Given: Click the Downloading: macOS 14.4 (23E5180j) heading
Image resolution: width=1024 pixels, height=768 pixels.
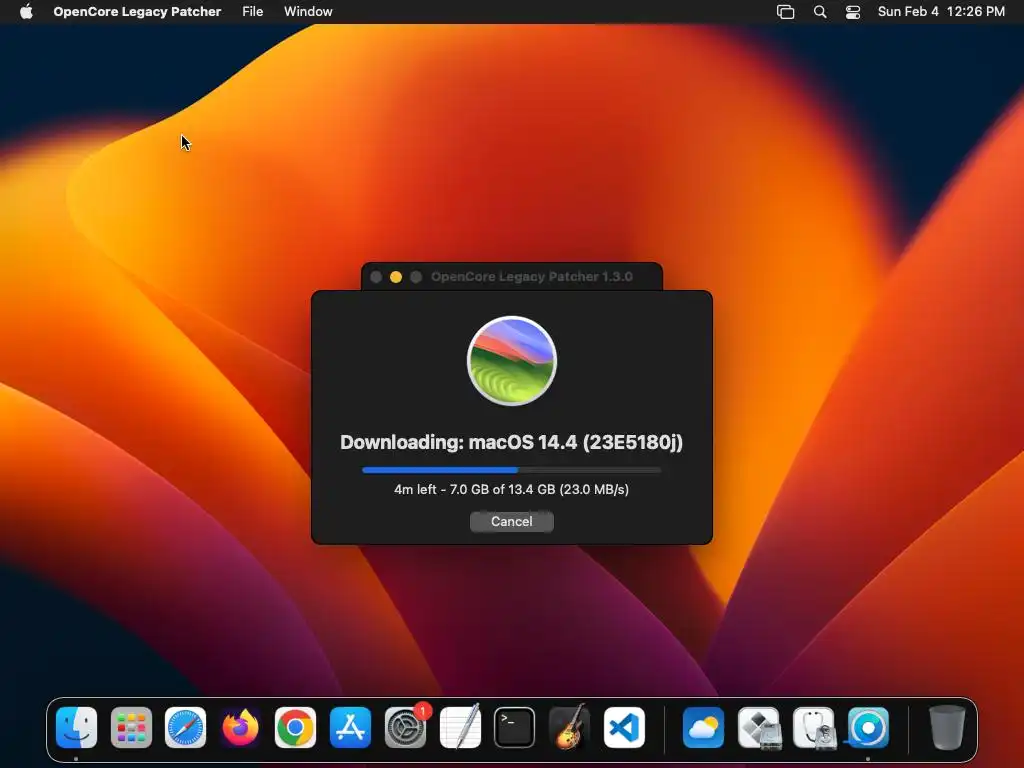Looking at the screenshot, I should [x=511, y=442].
